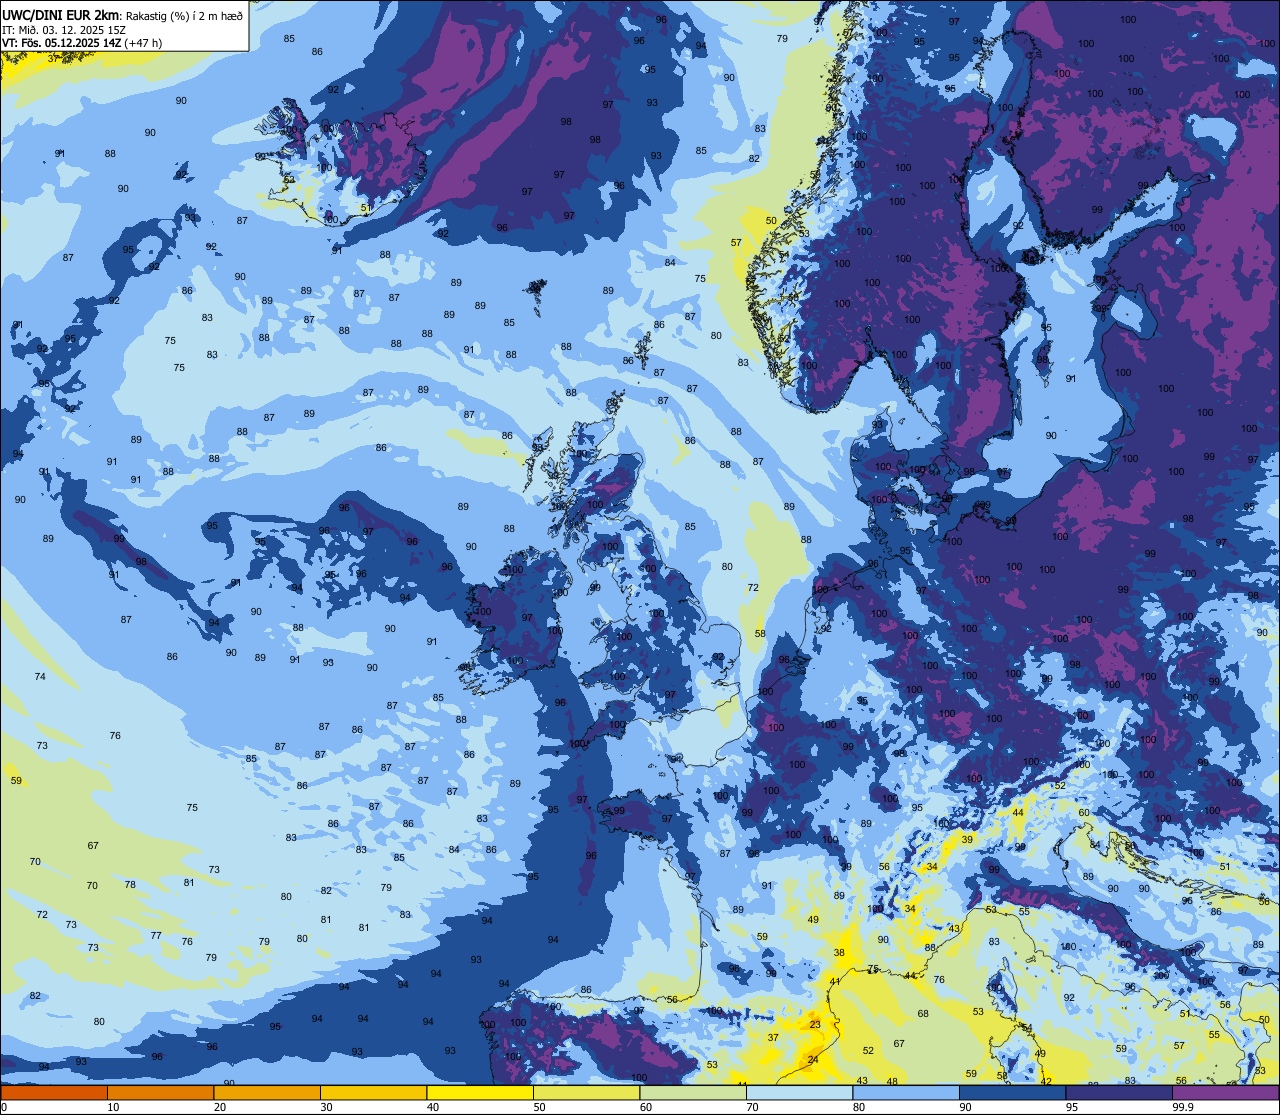
Task: Click the "50" label under the legend
Action: [x=539, y=1107]
